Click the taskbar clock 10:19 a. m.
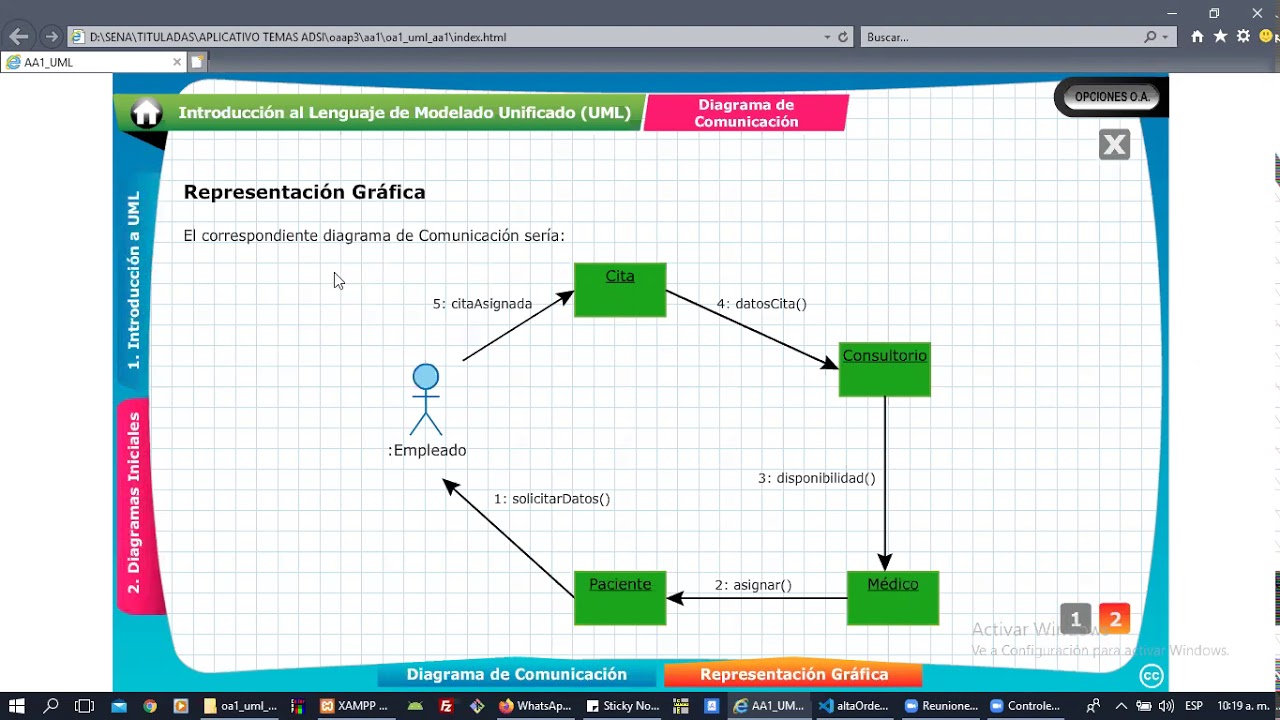Image resolution: width=1280 pixels, height=720 pixels. tap(1241, 706)
